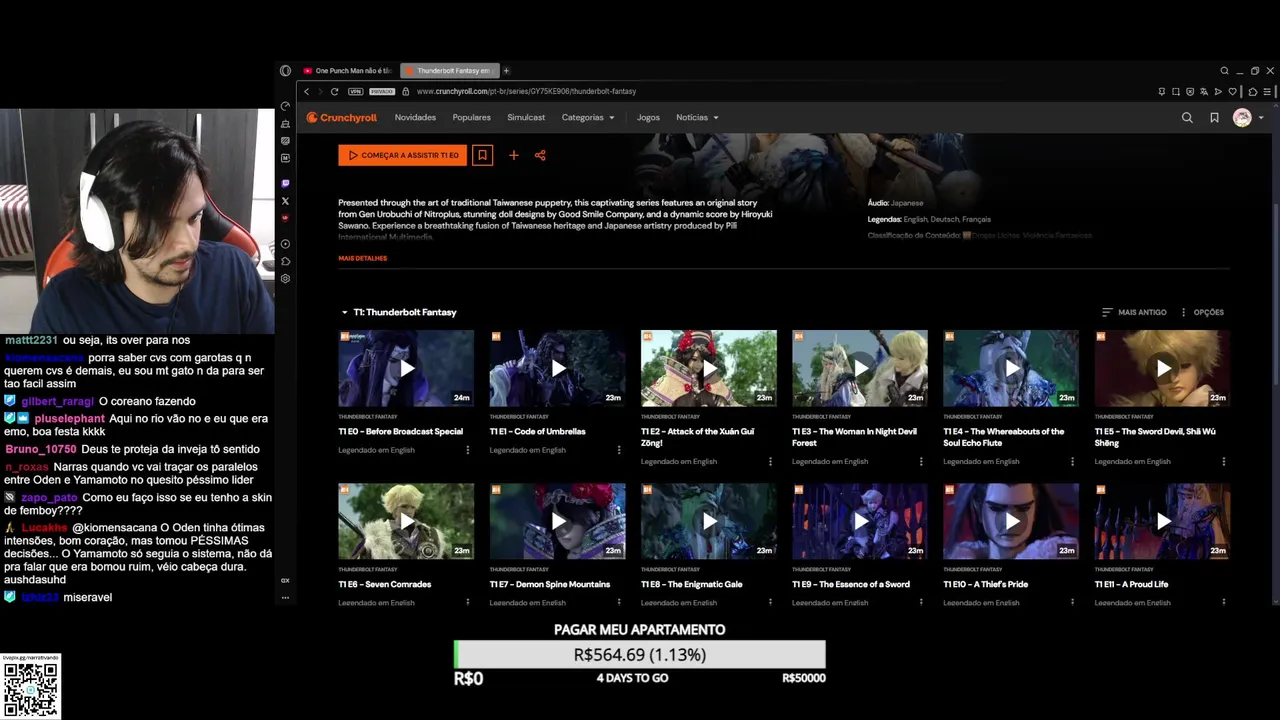Viewport: 1280px width, 720px height.
Task: Toggle watchlist bookmark beside the watch button
Action: pyautogui.click(x=482, y=155)
